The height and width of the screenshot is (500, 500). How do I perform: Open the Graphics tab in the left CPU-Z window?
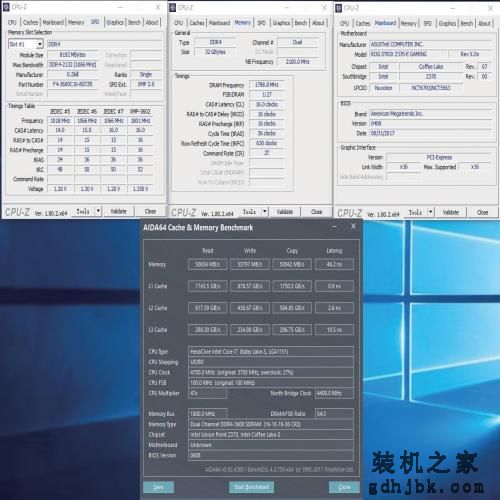point(115,22)
